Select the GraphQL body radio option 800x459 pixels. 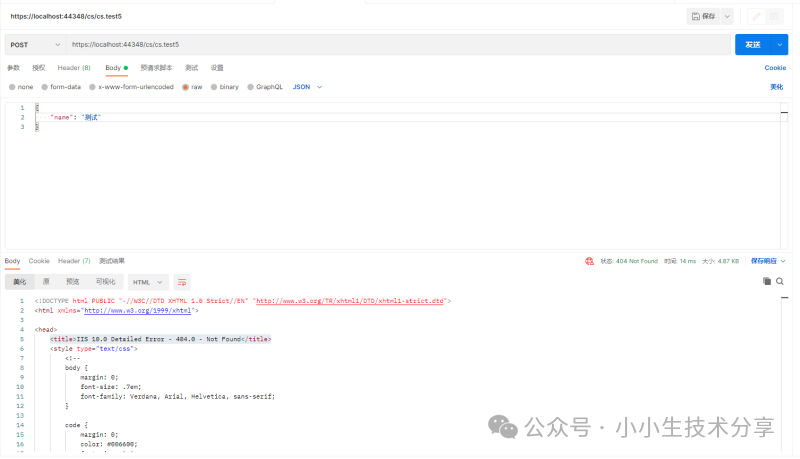point(250,87)
